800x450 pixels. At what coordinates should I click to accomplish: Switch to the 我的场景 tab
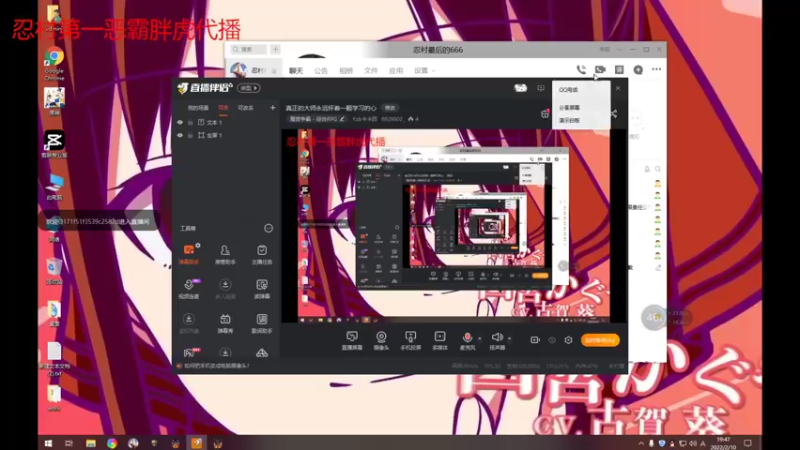pos(198,108)
